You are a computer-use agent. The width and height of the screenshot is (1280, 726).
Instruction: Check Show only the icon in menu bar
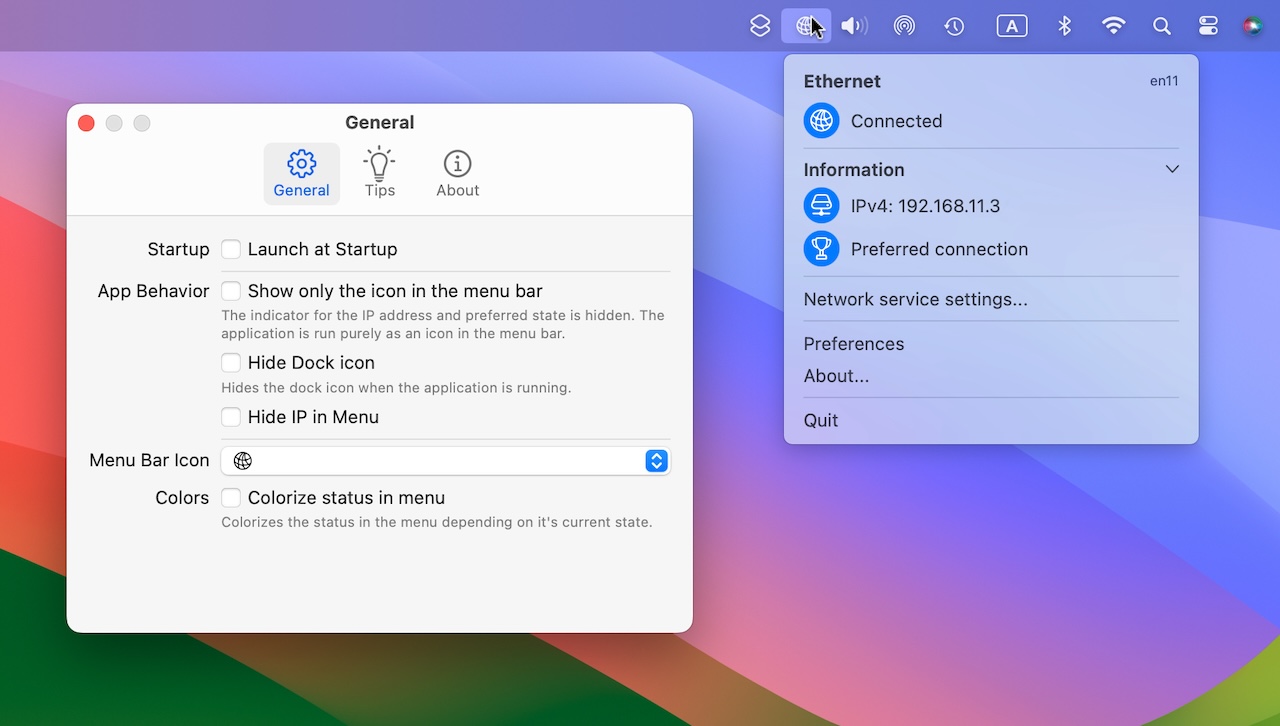click(x=231, y=291)
